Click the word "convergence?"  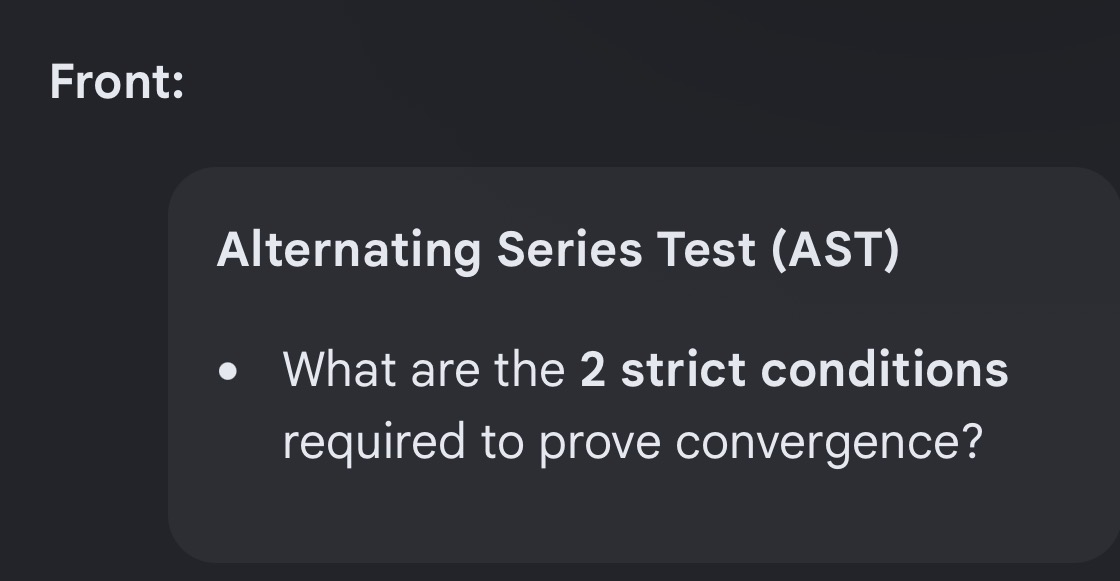(829, 443)
